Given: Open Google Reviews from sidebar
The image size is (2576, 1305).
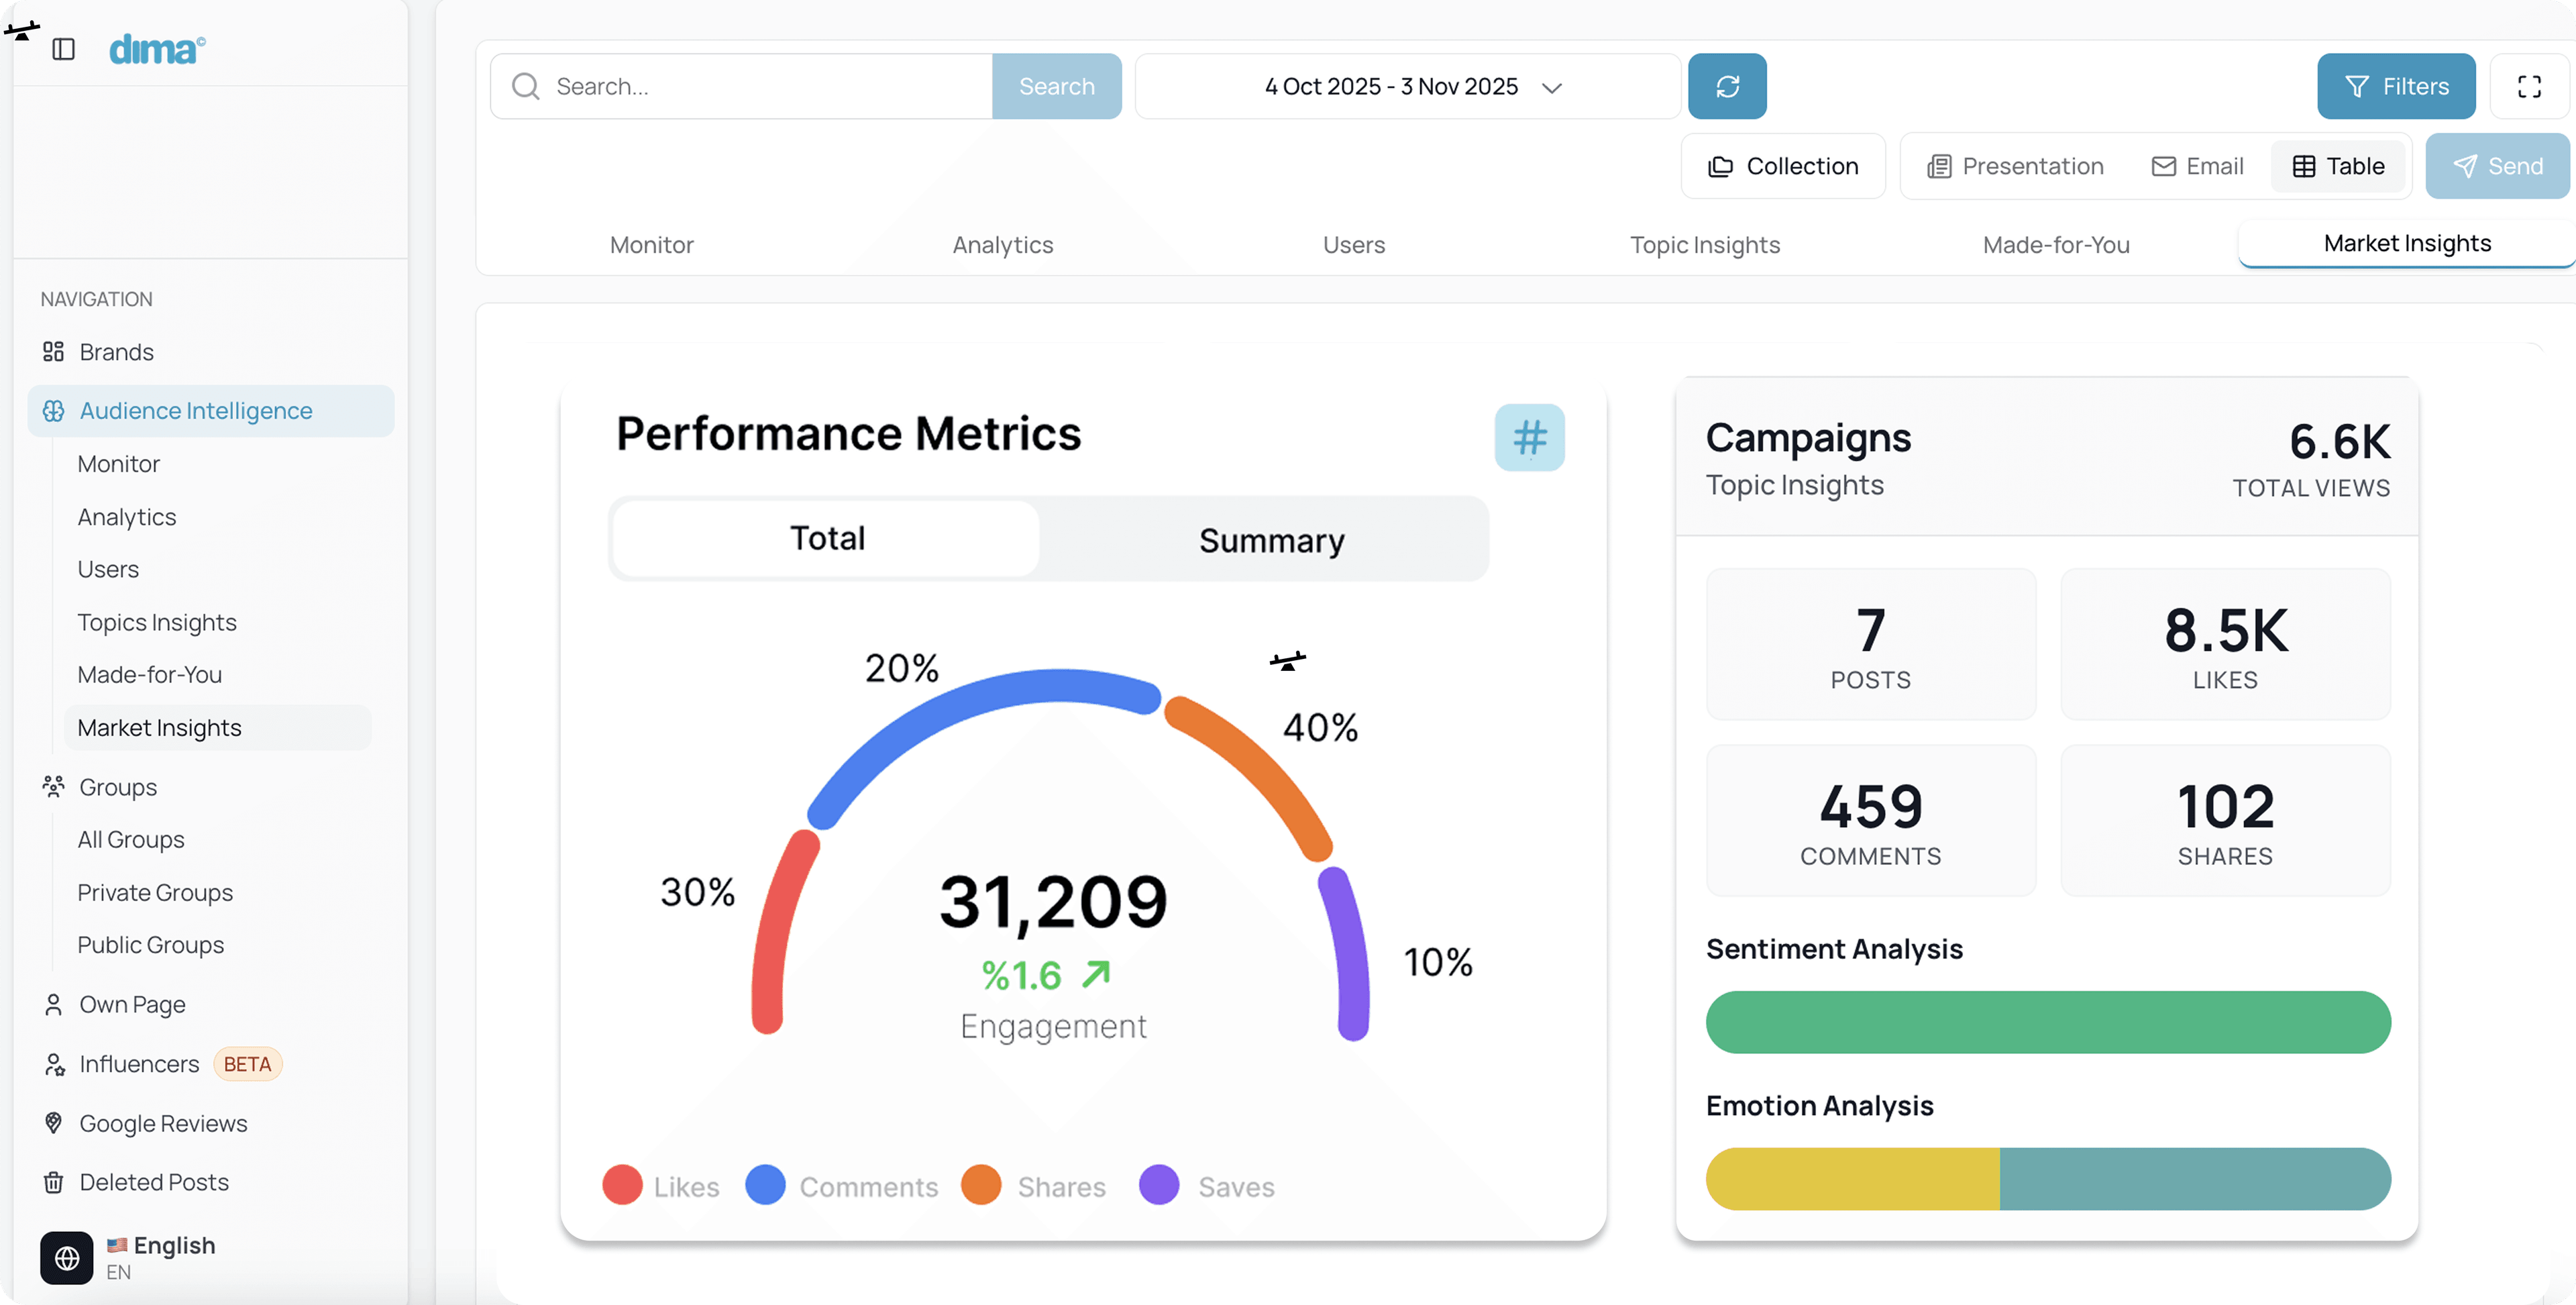Looking at the screenshot, I should [163, 1123].
